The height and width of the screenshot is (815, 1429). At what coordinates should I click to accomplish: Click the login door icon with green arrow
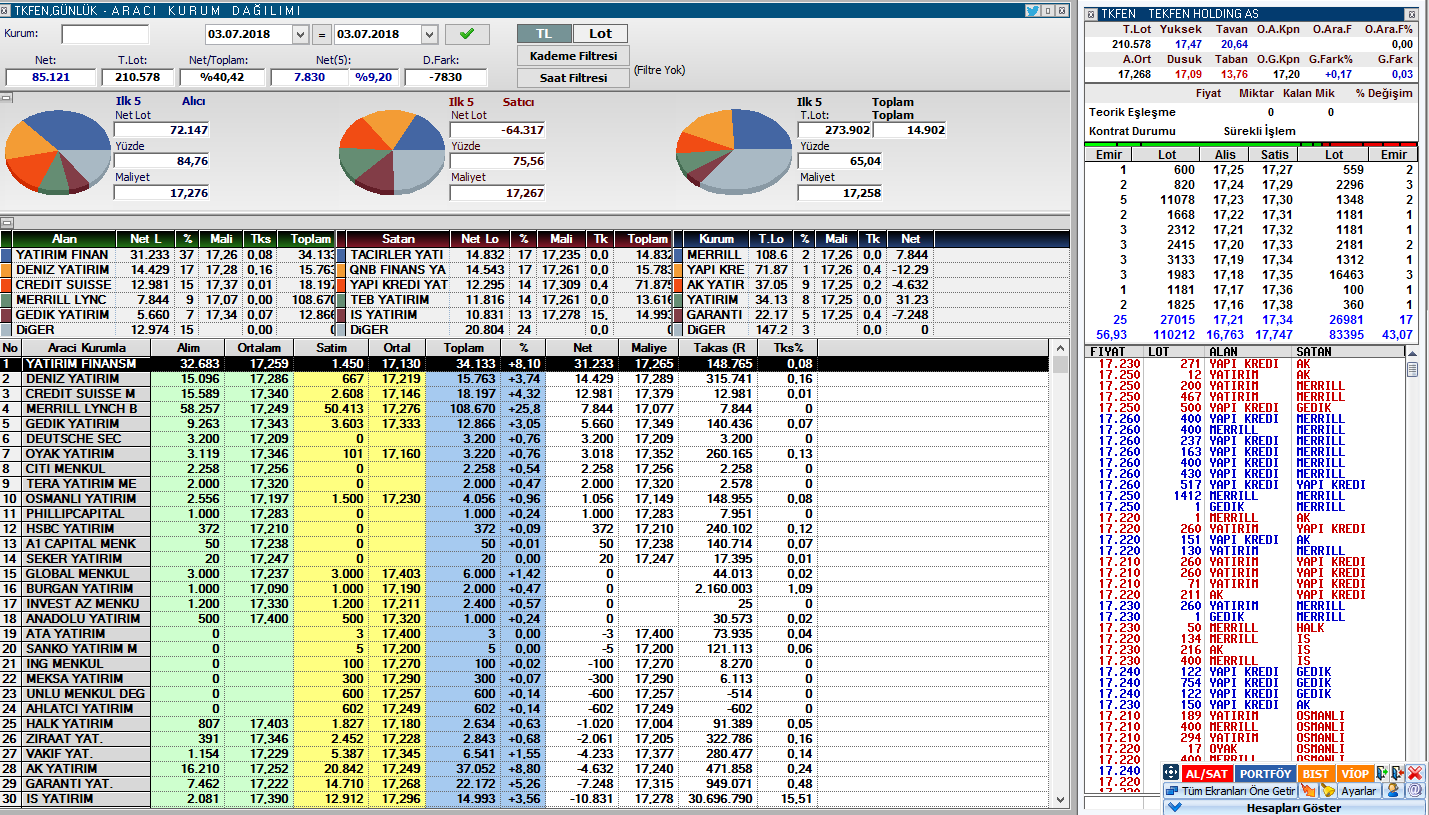[x=1383, y=773]
